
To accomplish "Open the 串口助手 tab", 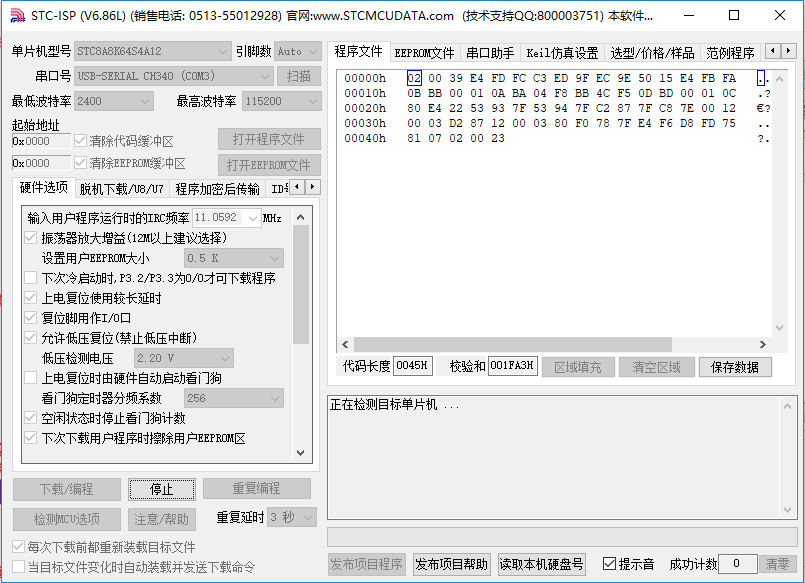I will 490,53.
